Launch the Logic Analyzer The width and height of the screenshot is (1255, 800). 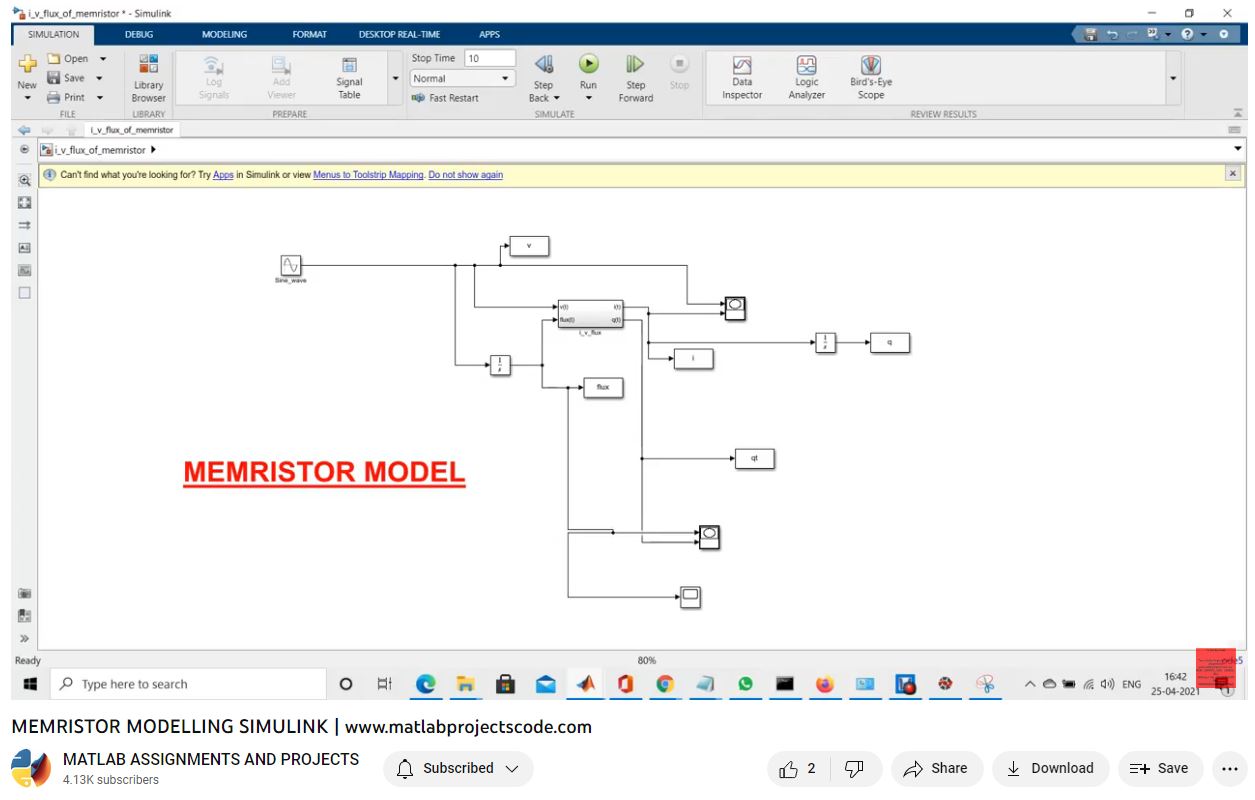click(806, 77)
